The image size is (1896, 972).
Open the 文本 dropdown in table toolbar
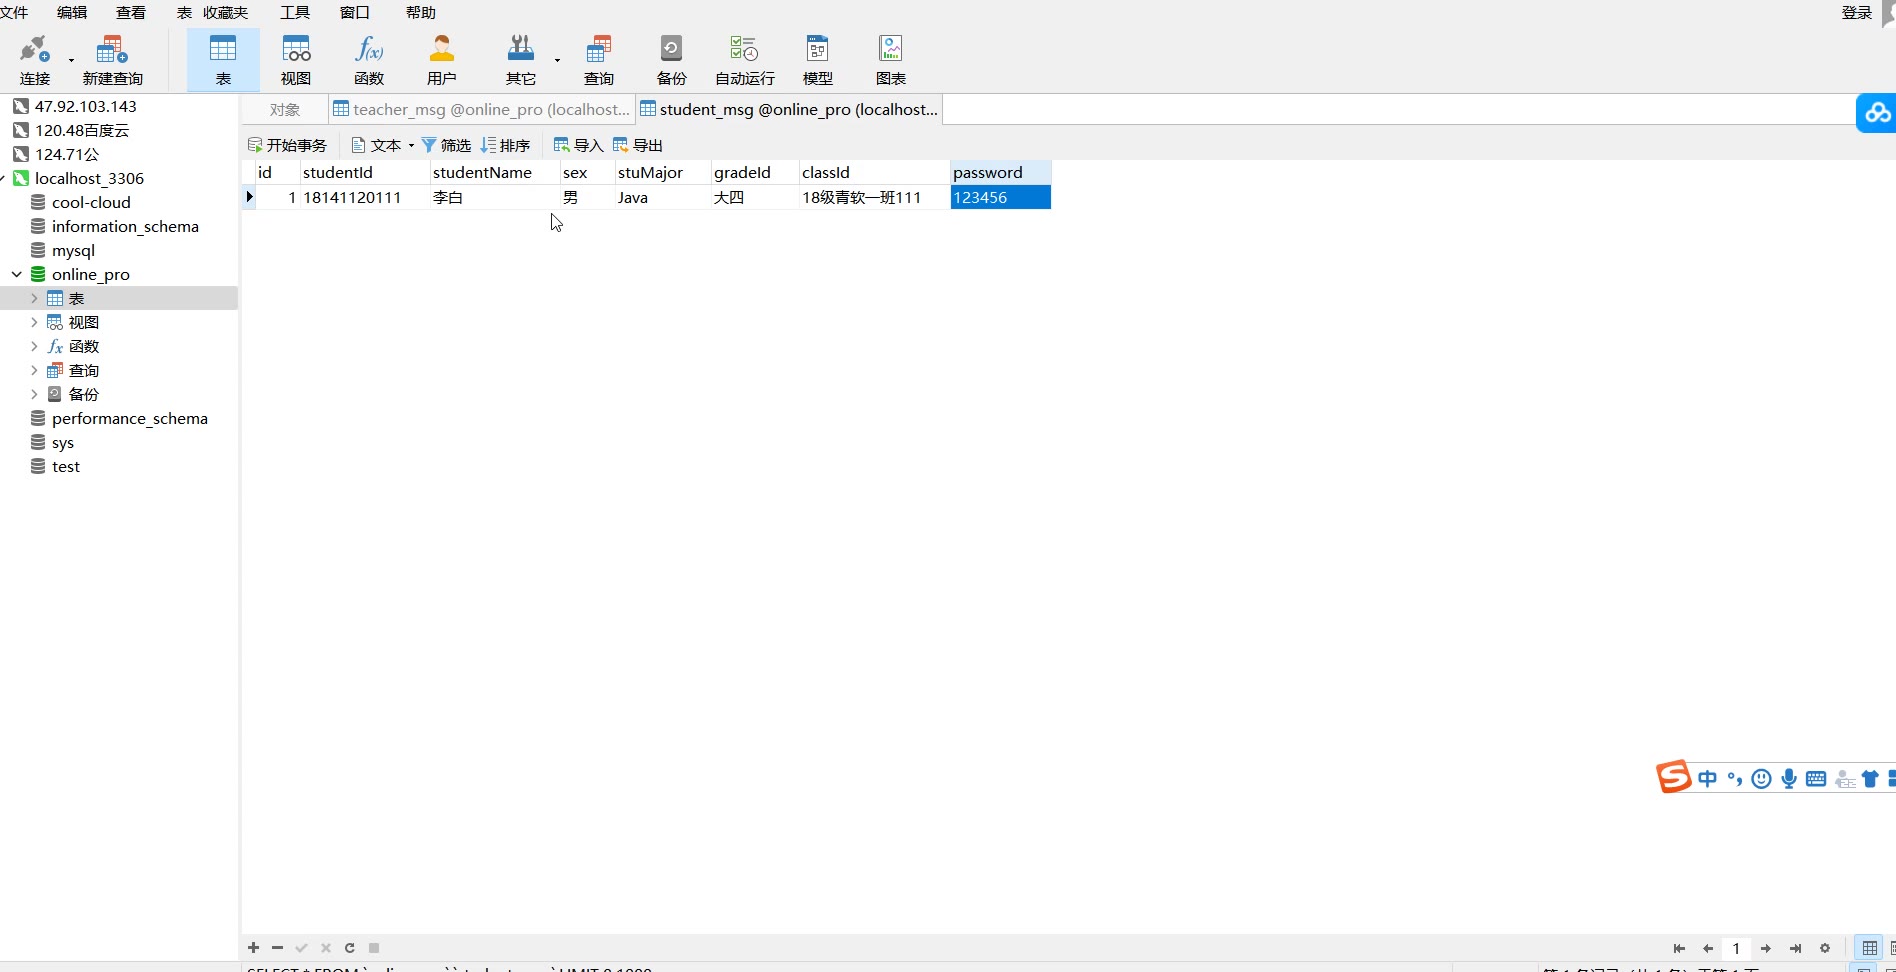pyautogui.click(x=384, y=145)
